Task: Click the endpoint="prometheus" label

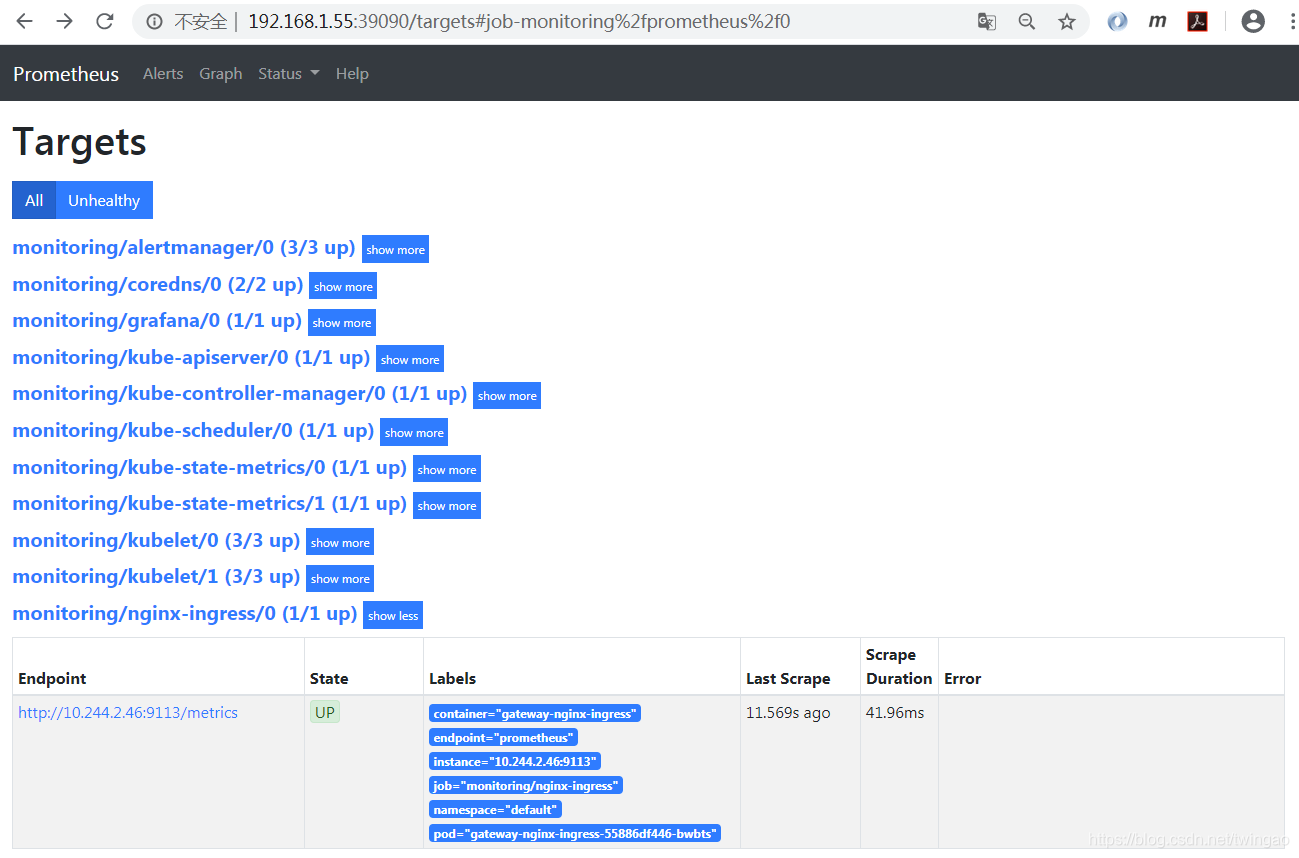Action: point(504,738)
